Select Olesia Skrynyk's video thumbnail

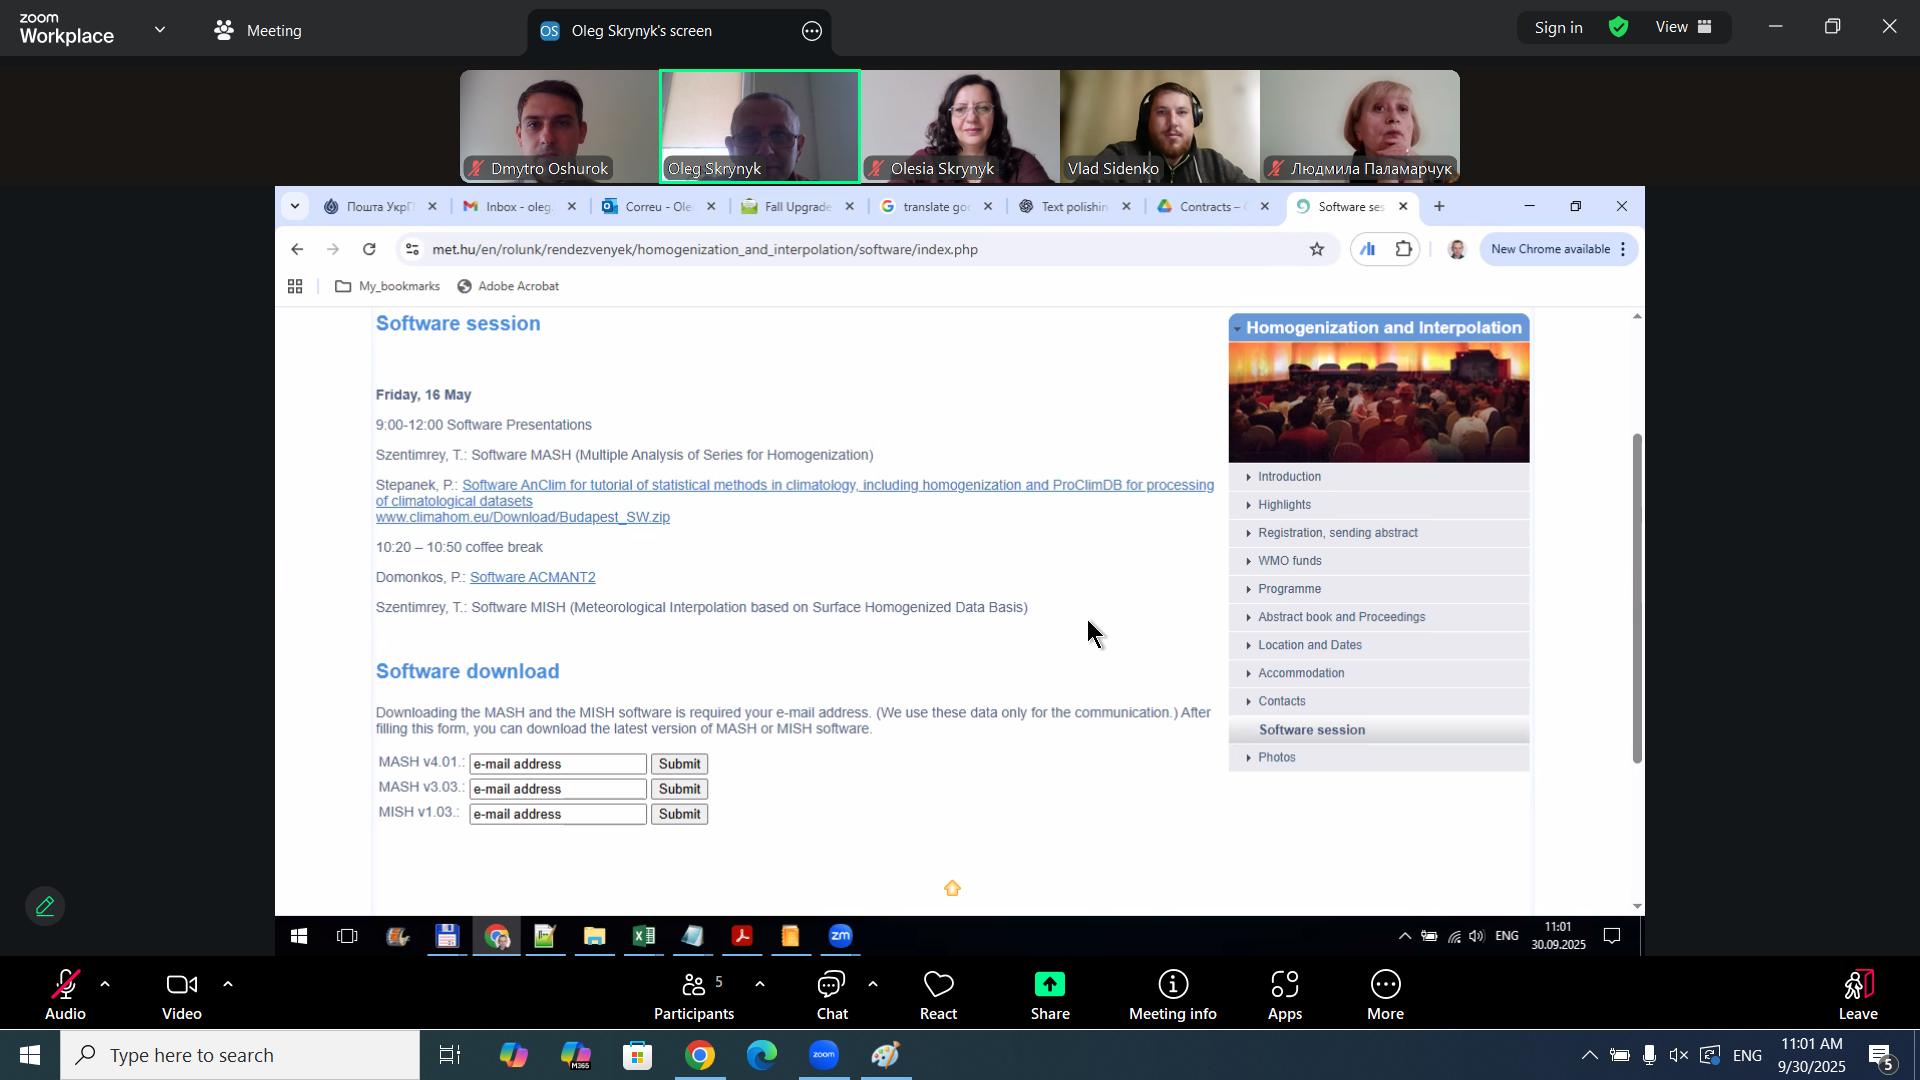[x=959, y=125]
